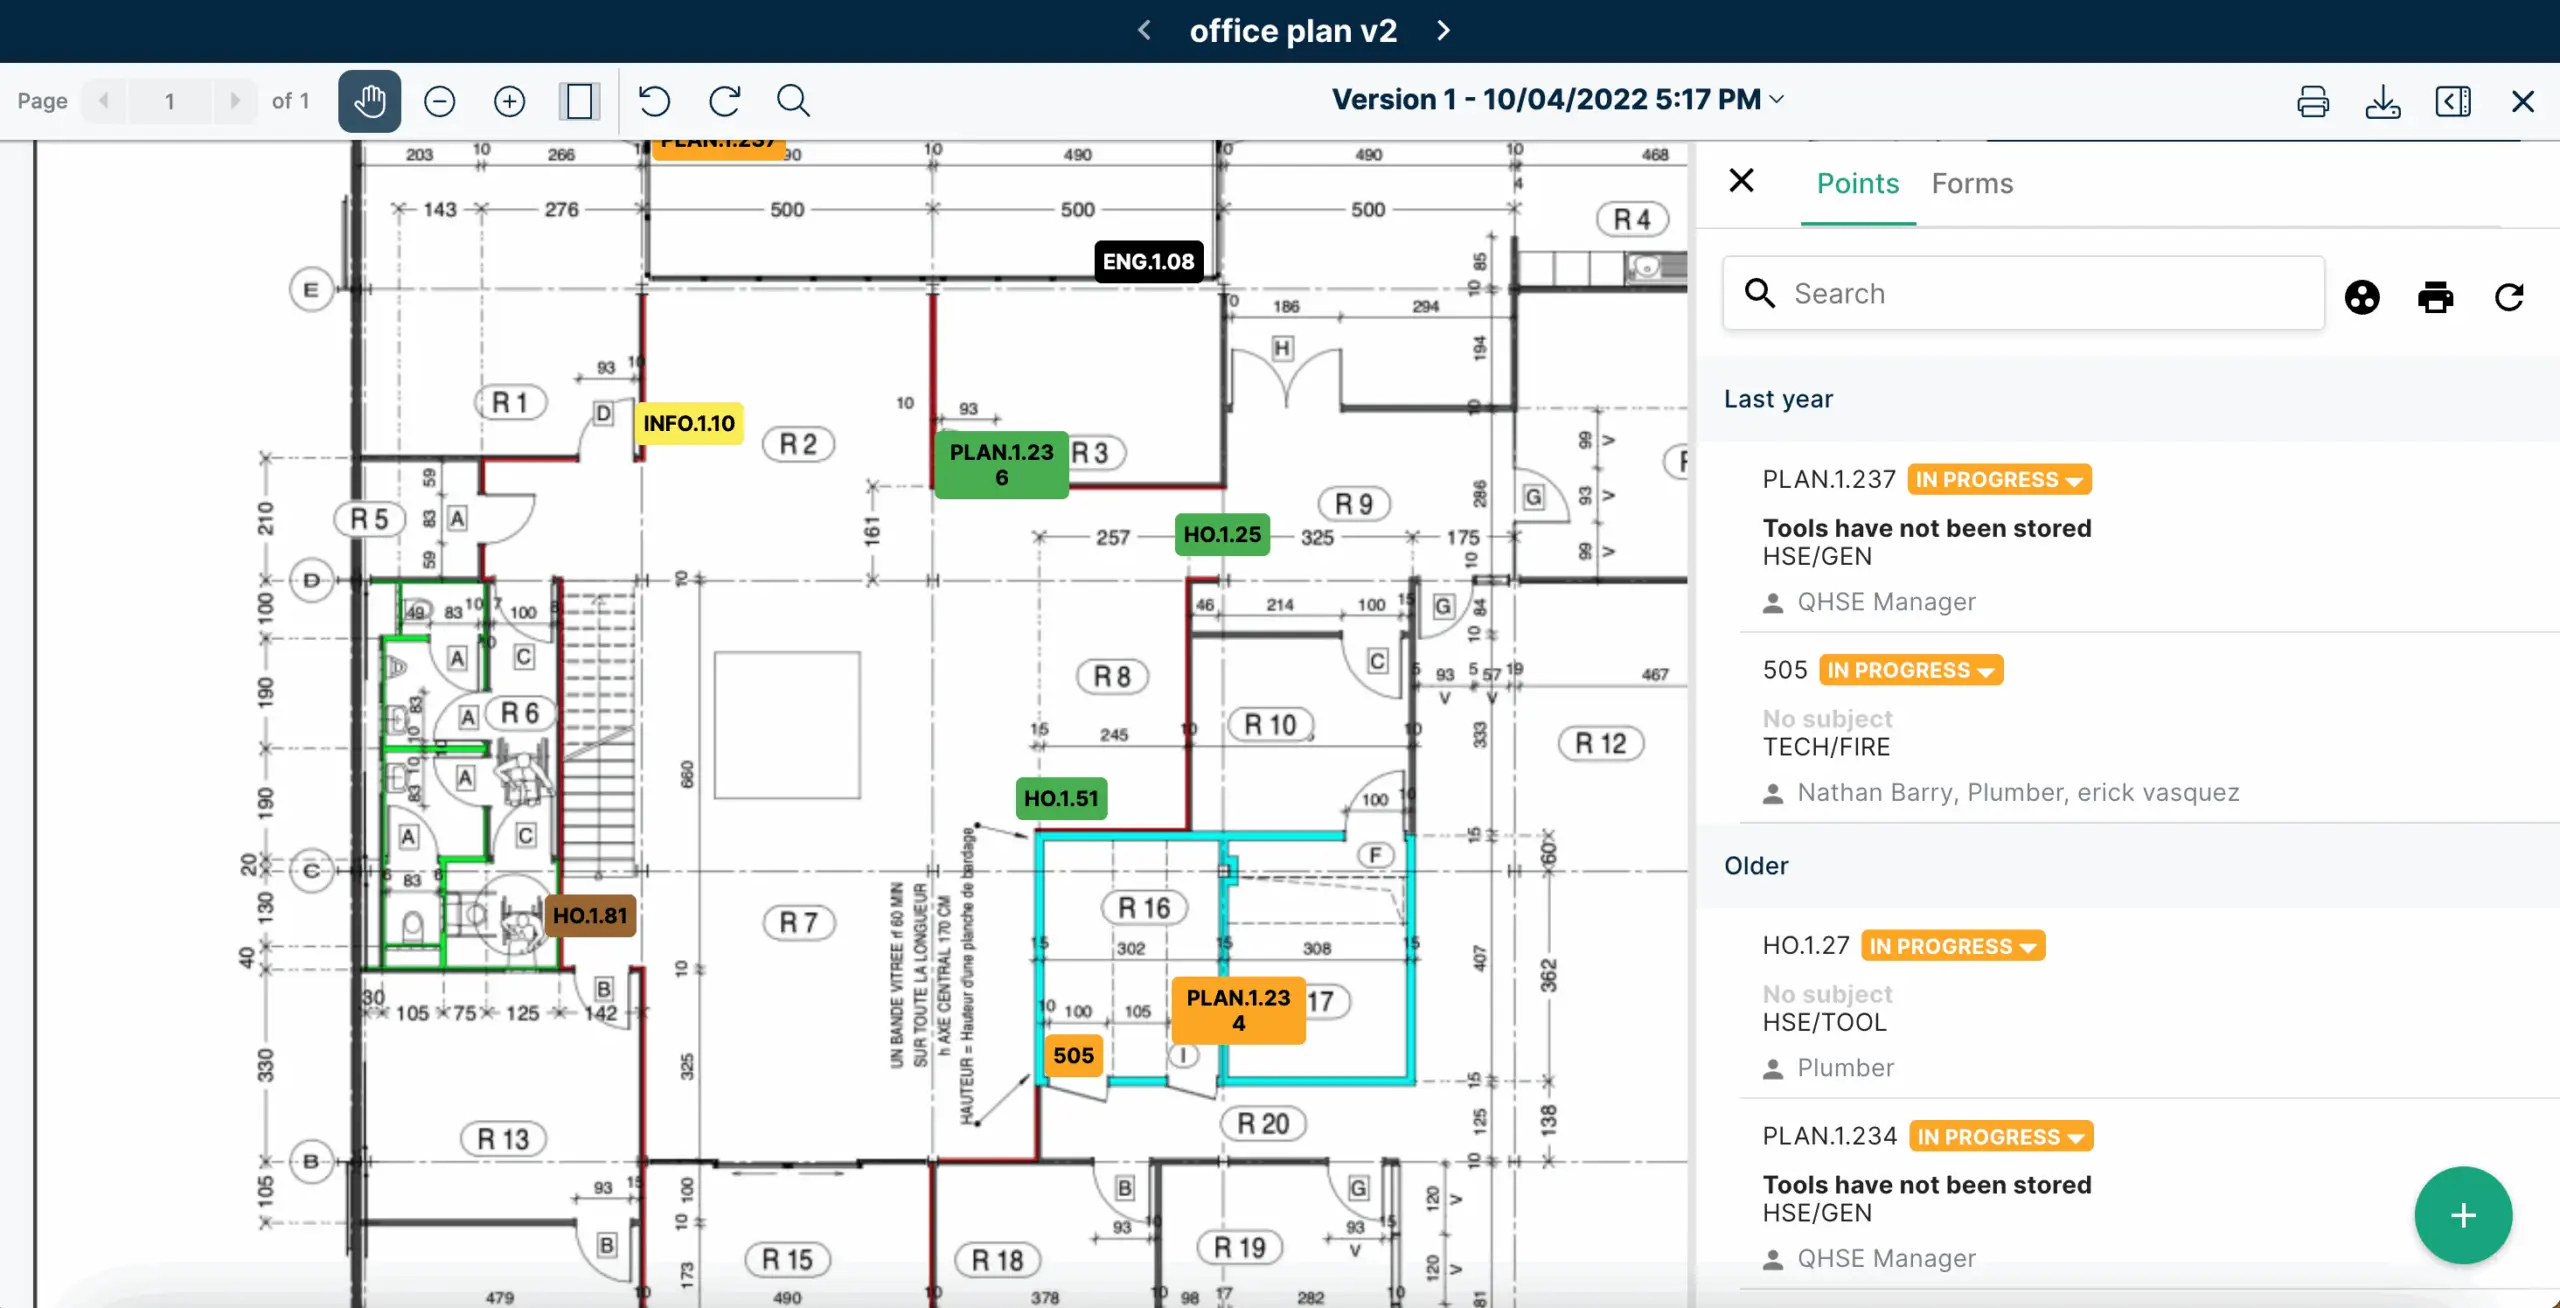Change HO.1.27 In Progress status
2560x1308 pixels.
tap(1952, 947)
